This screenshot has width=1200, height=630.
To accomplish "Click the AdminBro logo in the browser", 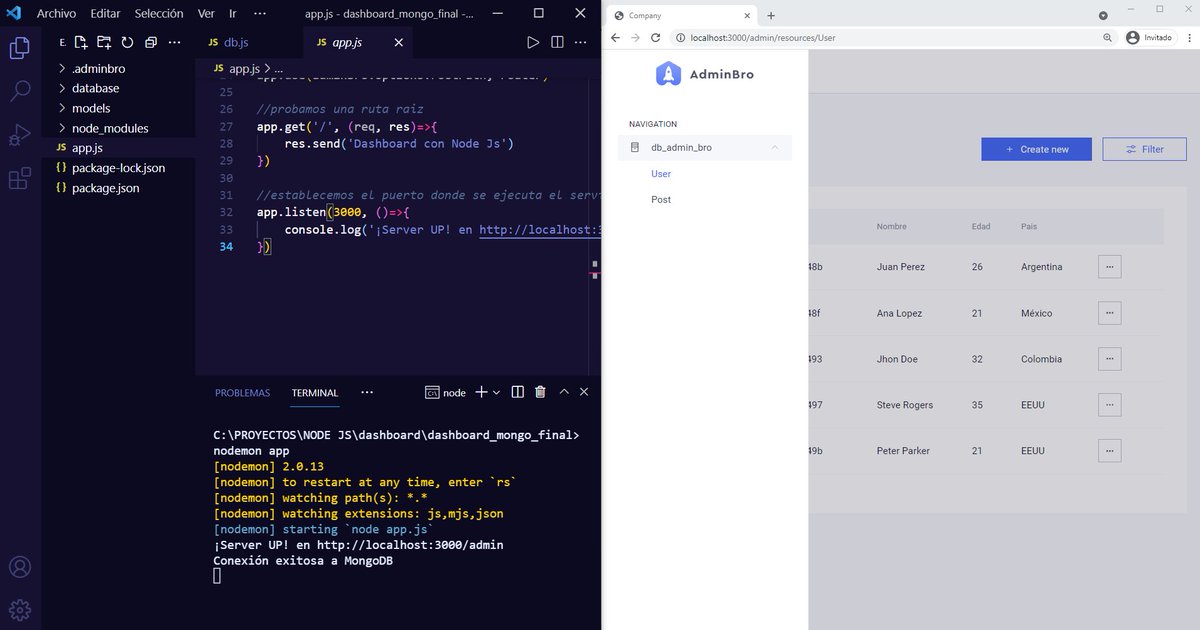I will pyautogui.click(x=705, y=74).
